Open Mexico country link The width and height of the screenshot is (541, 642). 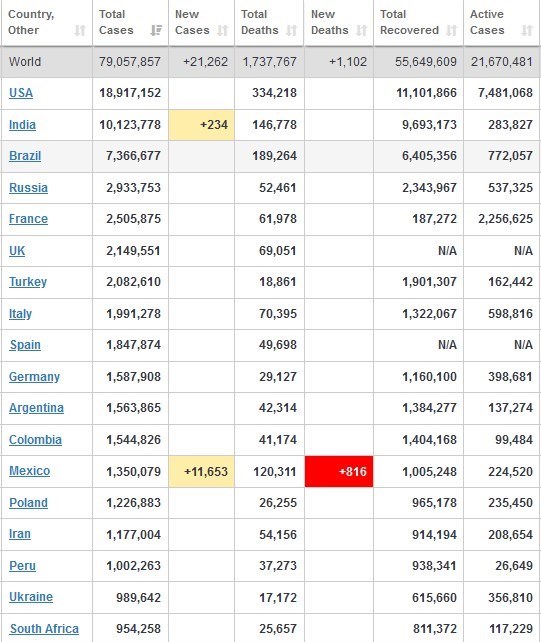29,471
